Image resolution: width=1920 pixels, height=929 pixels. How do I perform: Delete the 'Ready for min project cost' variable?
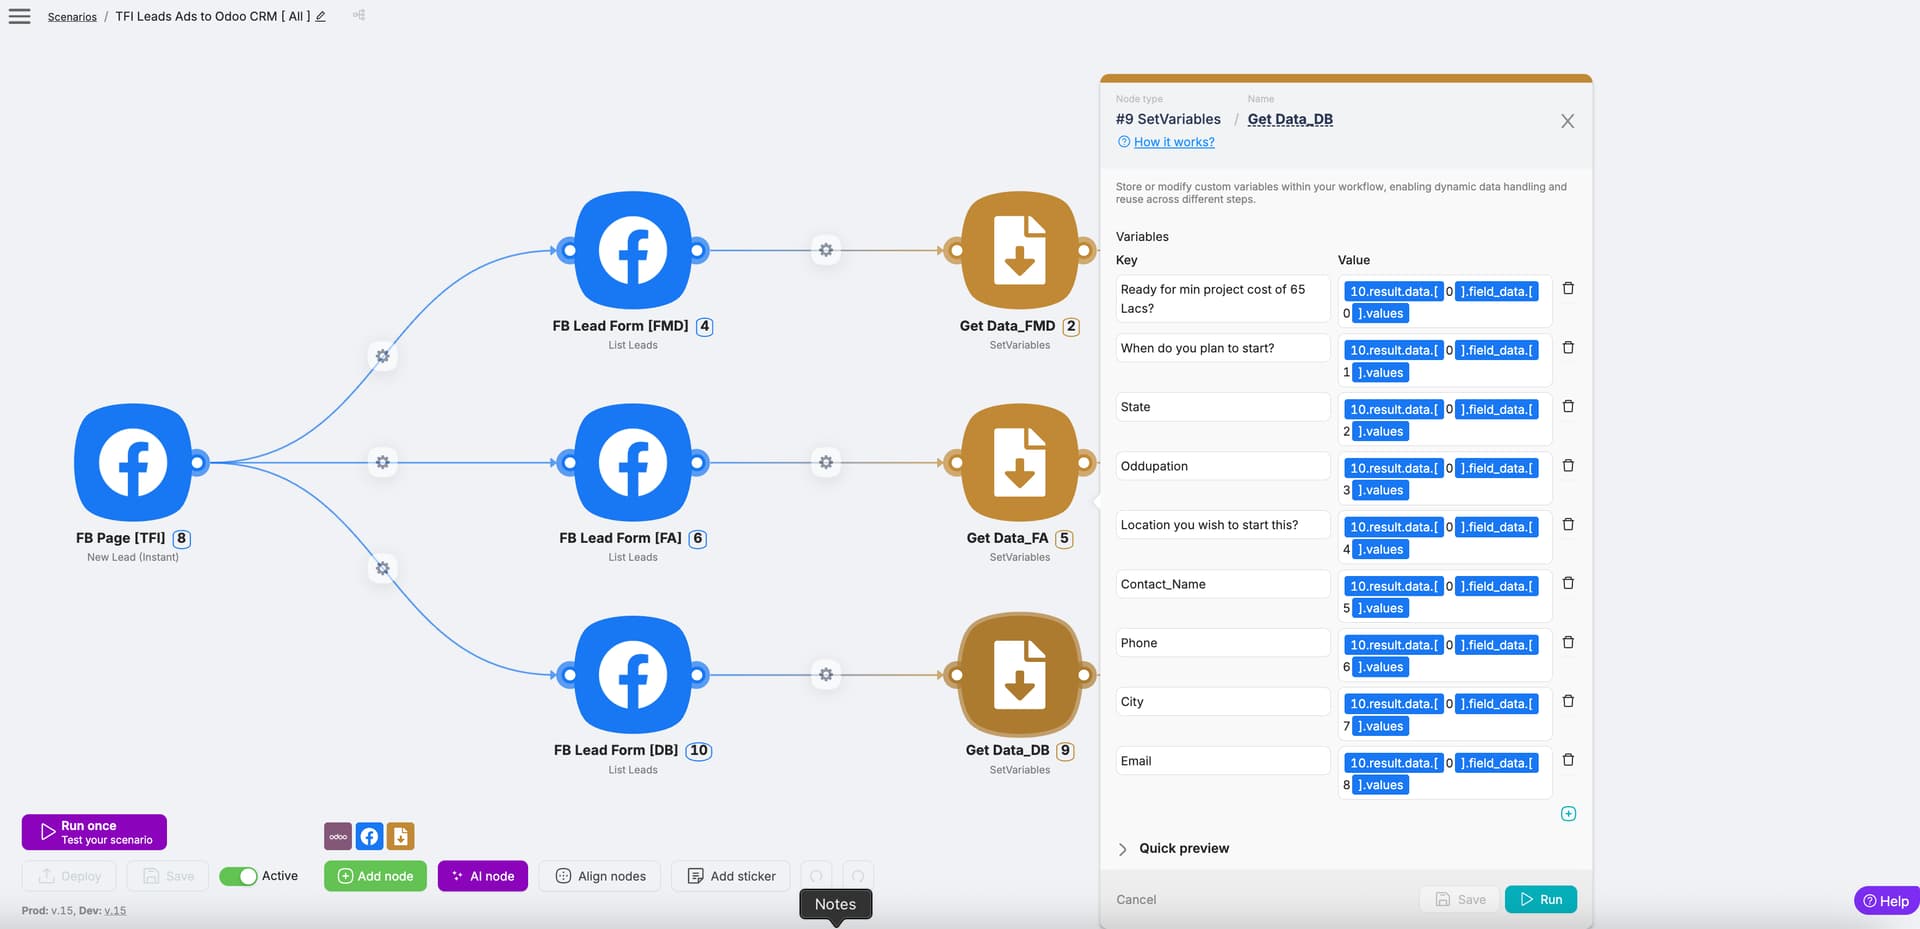[1568, 288]
